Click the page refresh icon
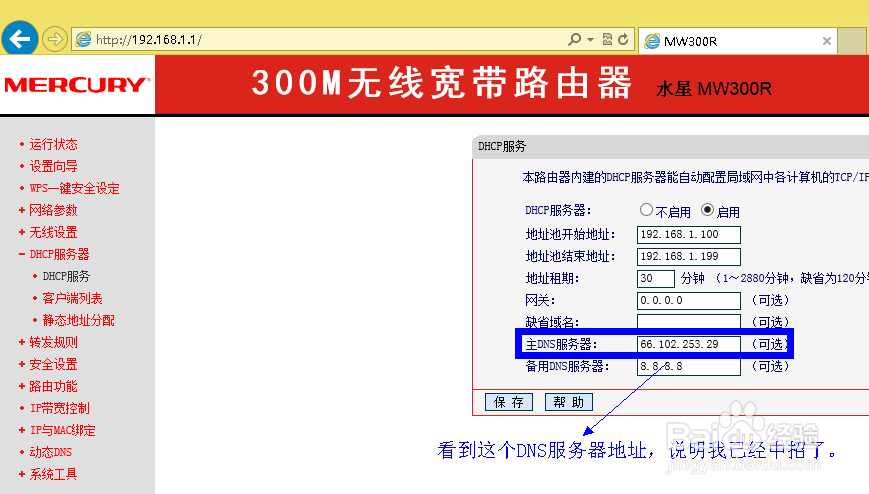 pyautogui.click(x=623, y=39)
